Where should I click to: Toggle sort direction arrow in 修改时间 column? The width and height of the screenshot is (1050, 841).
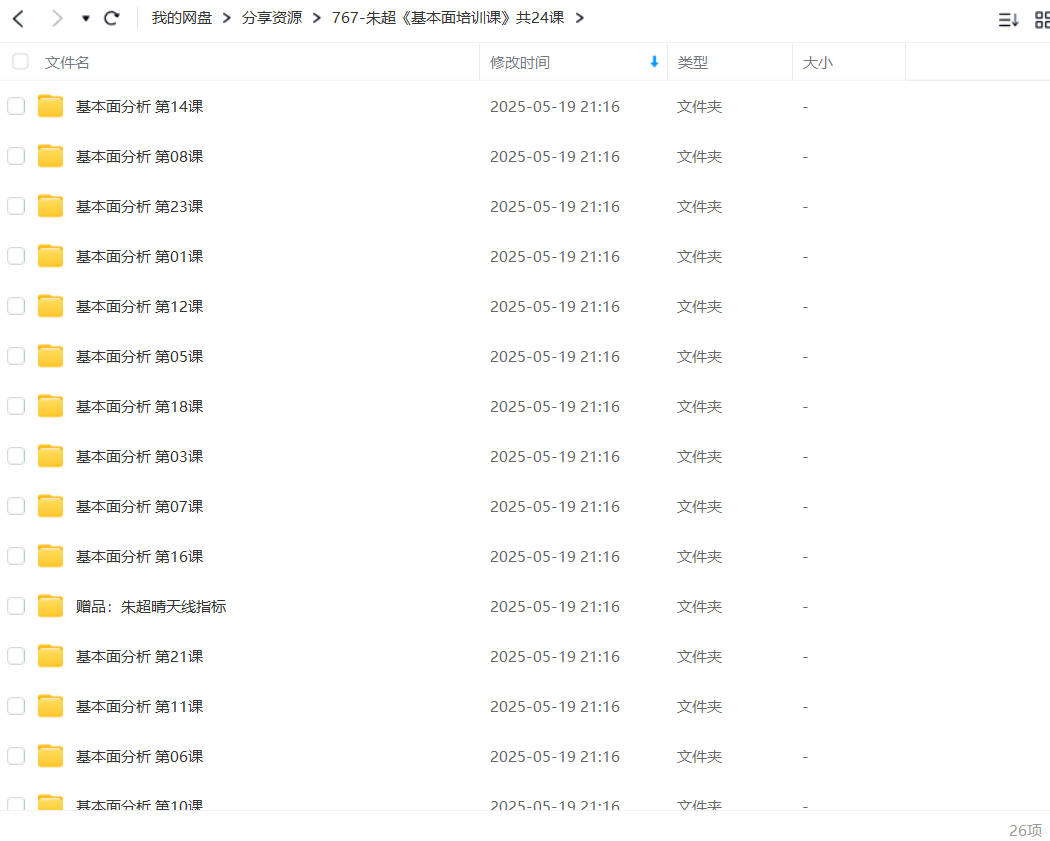tap(654, 62)
